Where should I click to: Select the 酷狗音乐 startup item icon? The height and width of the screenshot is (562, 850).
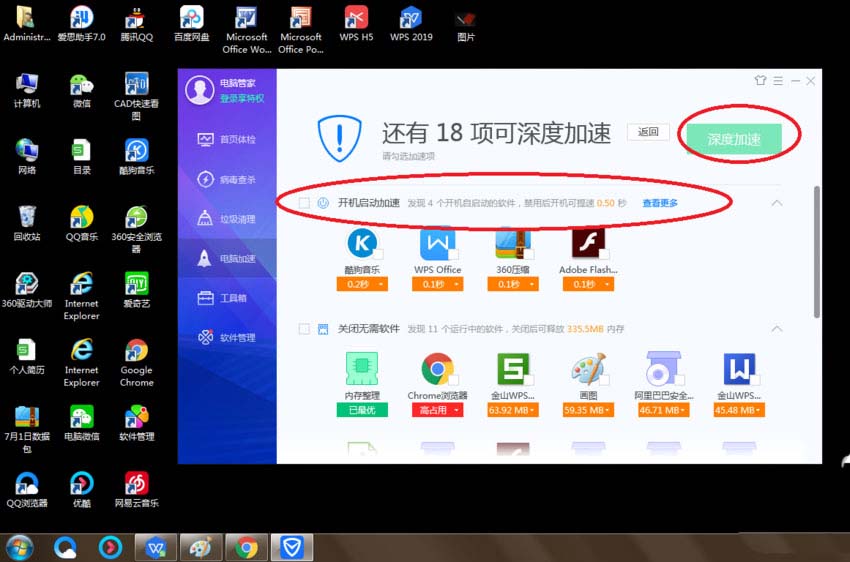tap(362, 243)
